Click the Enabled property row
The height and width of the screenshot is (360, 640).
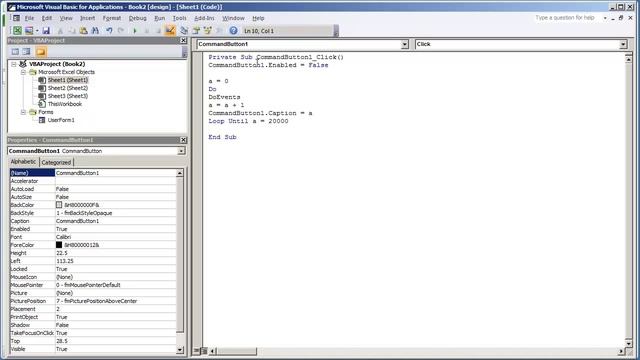(x=93, y=229)
